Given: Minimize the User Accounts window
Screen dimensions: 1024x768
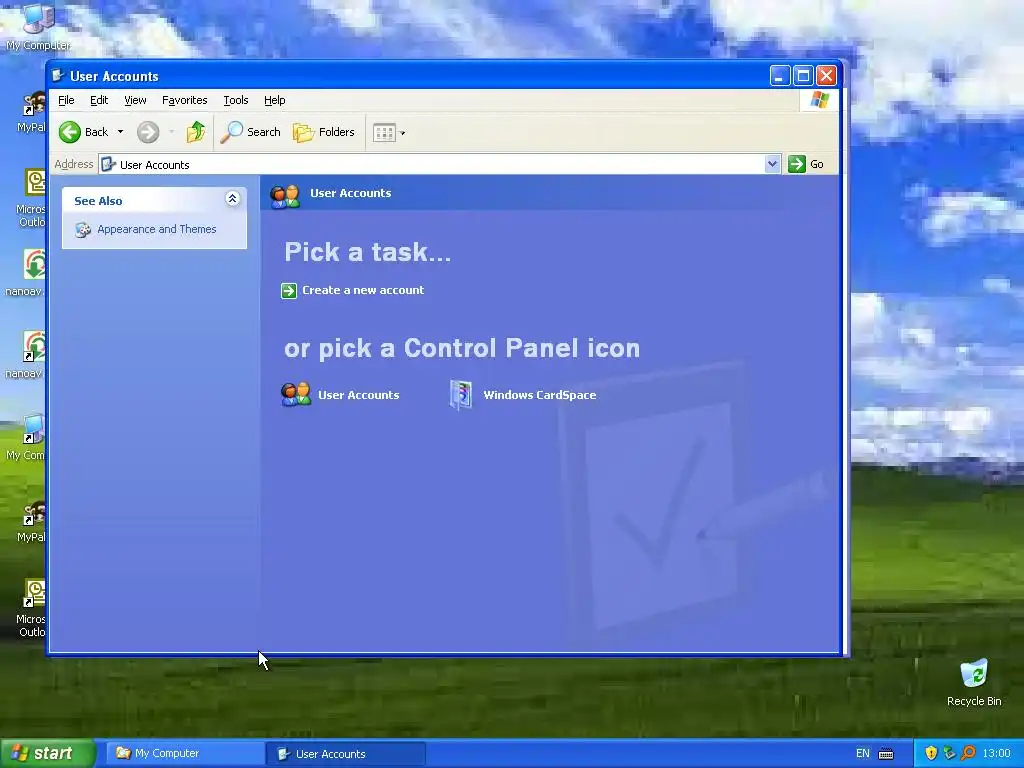Looking at the screenshot, I should [x=780, y=76].
